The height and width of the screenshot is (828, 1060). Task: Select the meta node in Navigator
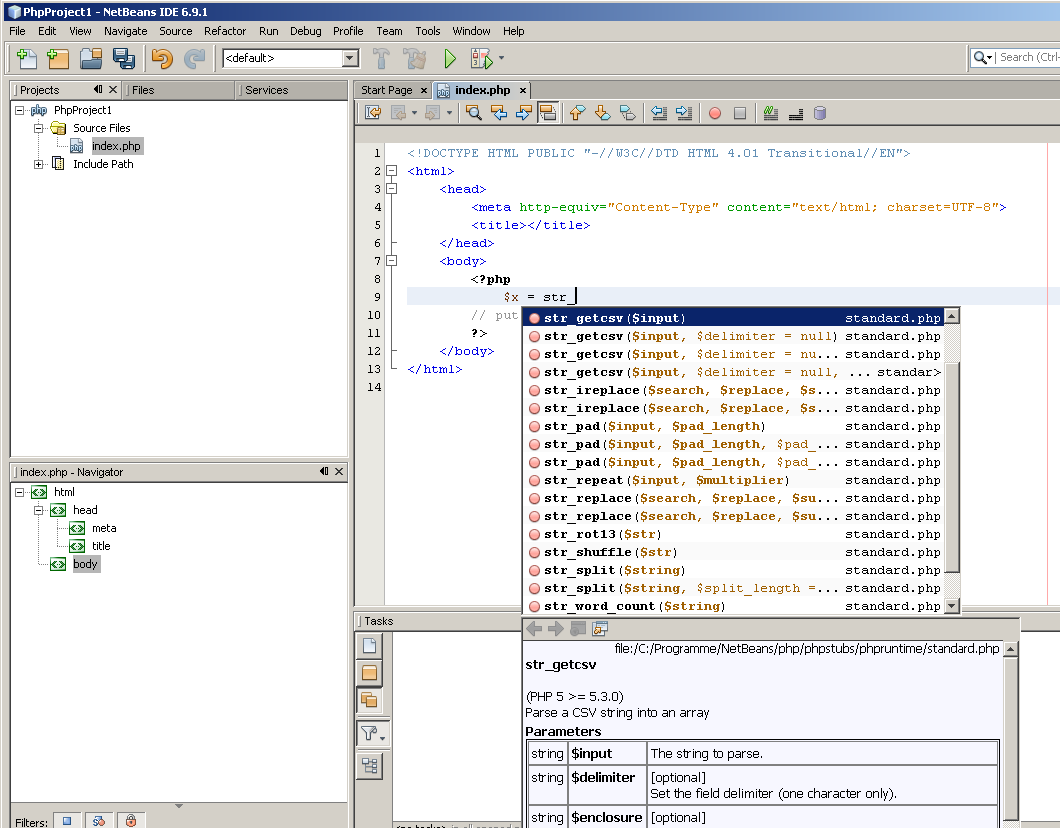[104, 528]
